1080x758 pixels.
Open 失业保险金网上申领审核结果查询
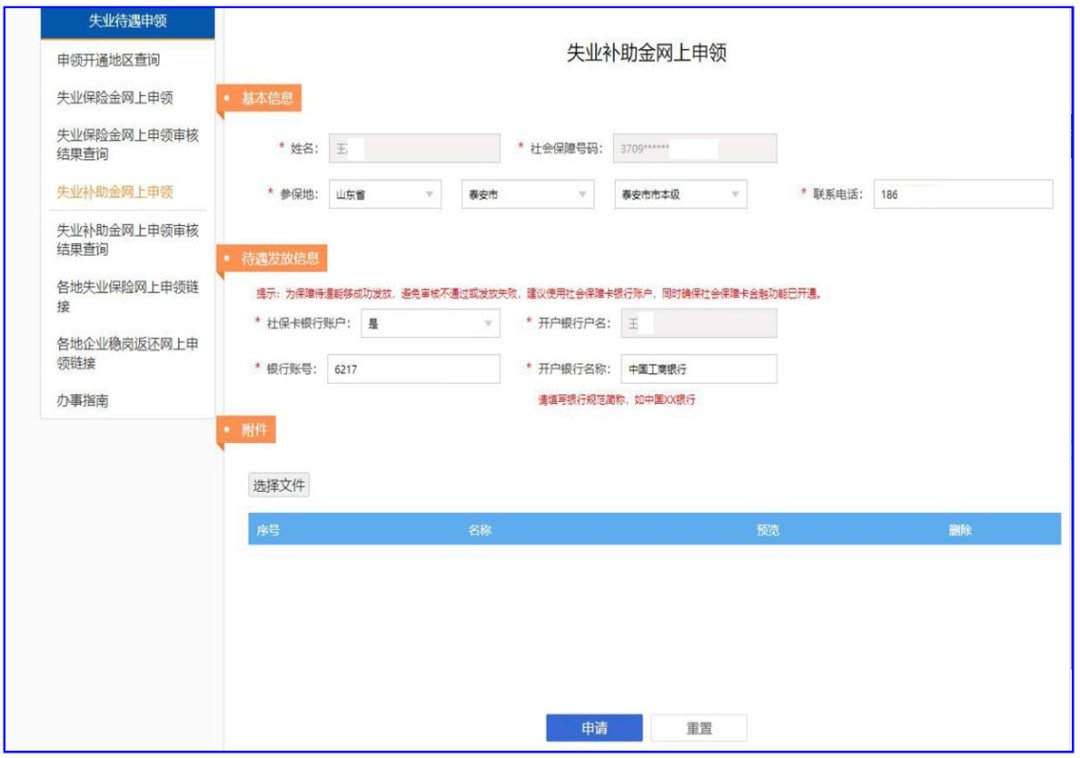[x=127, y=145]
